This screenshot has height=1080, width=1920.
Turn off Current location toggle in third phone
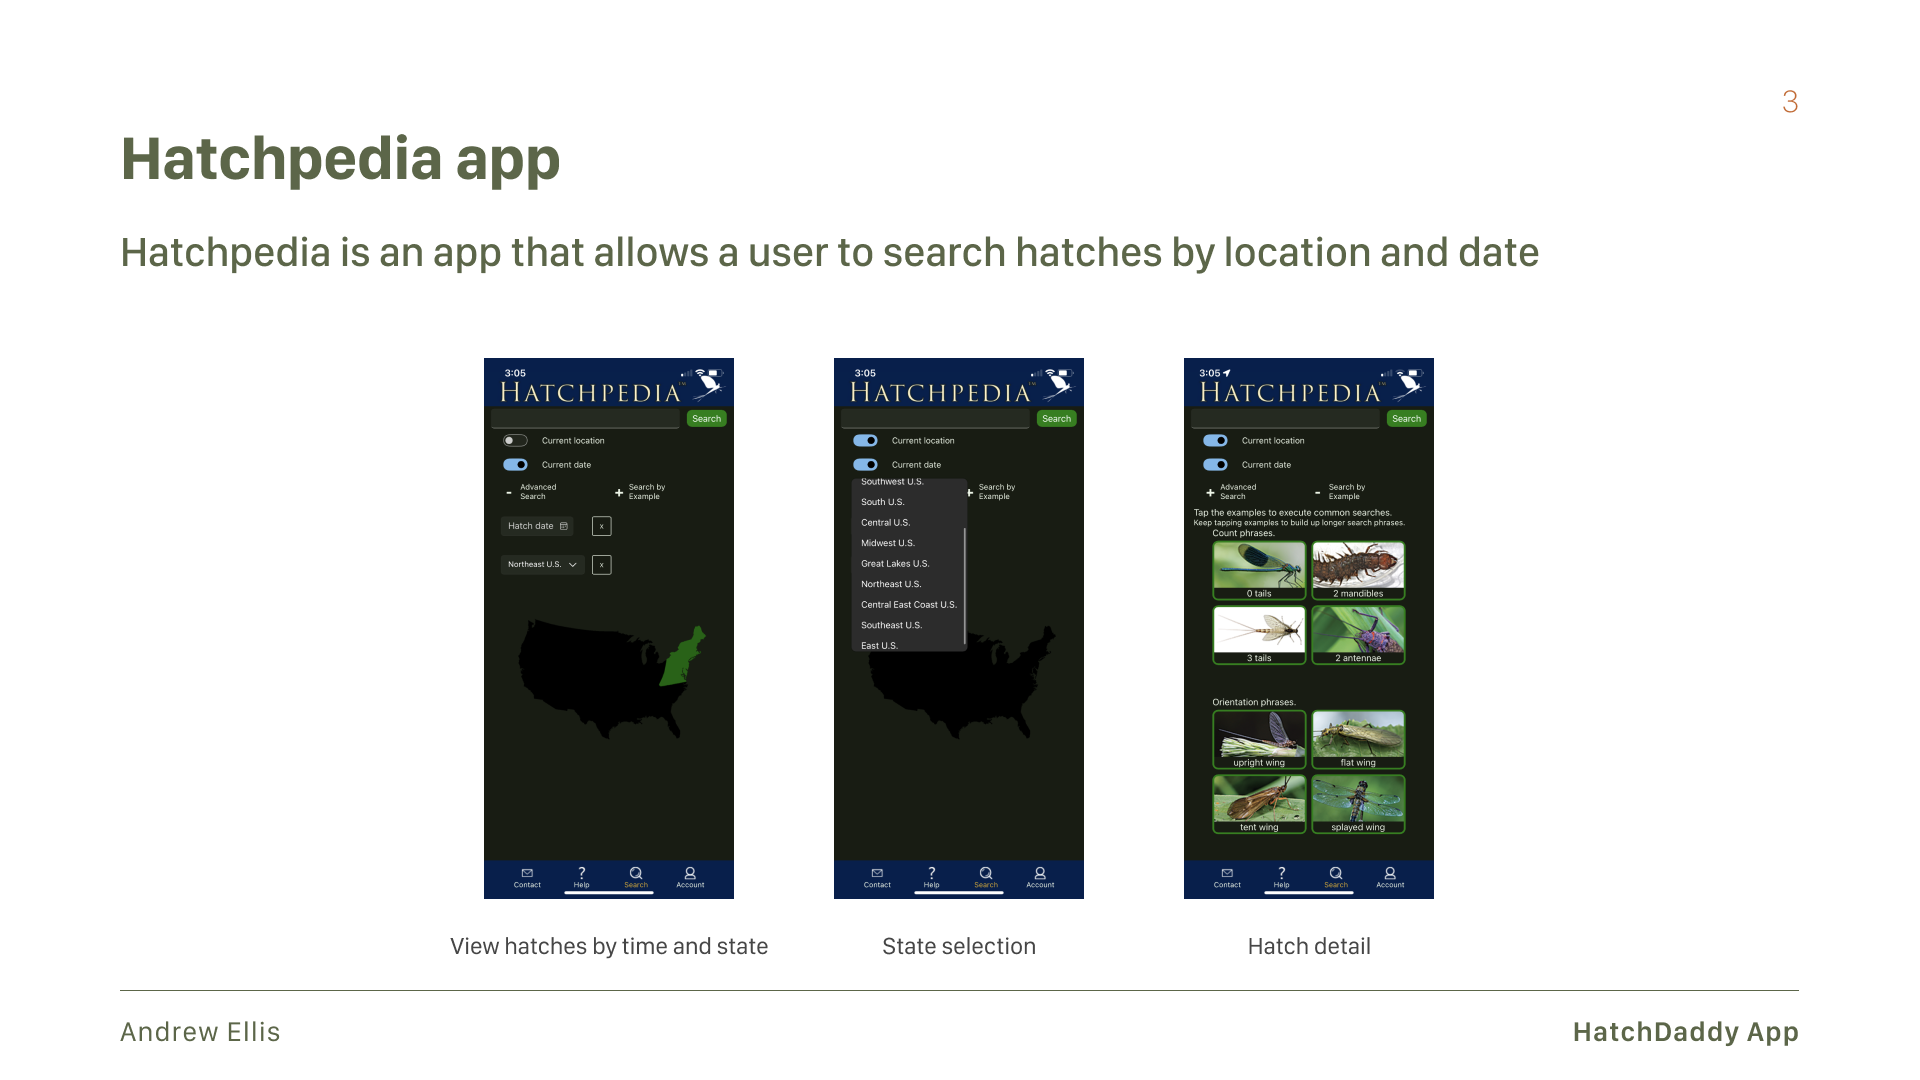click(1215, 440)
